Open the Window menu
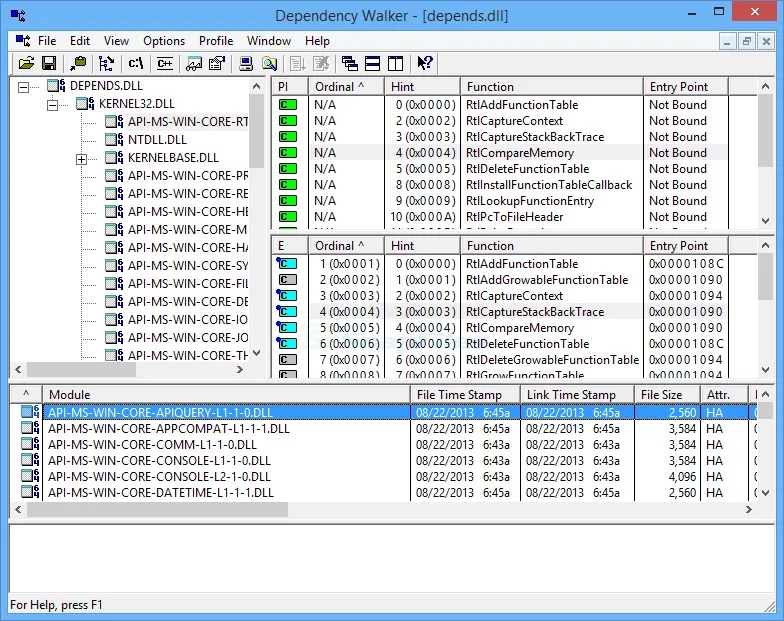 tap(269, 40)
